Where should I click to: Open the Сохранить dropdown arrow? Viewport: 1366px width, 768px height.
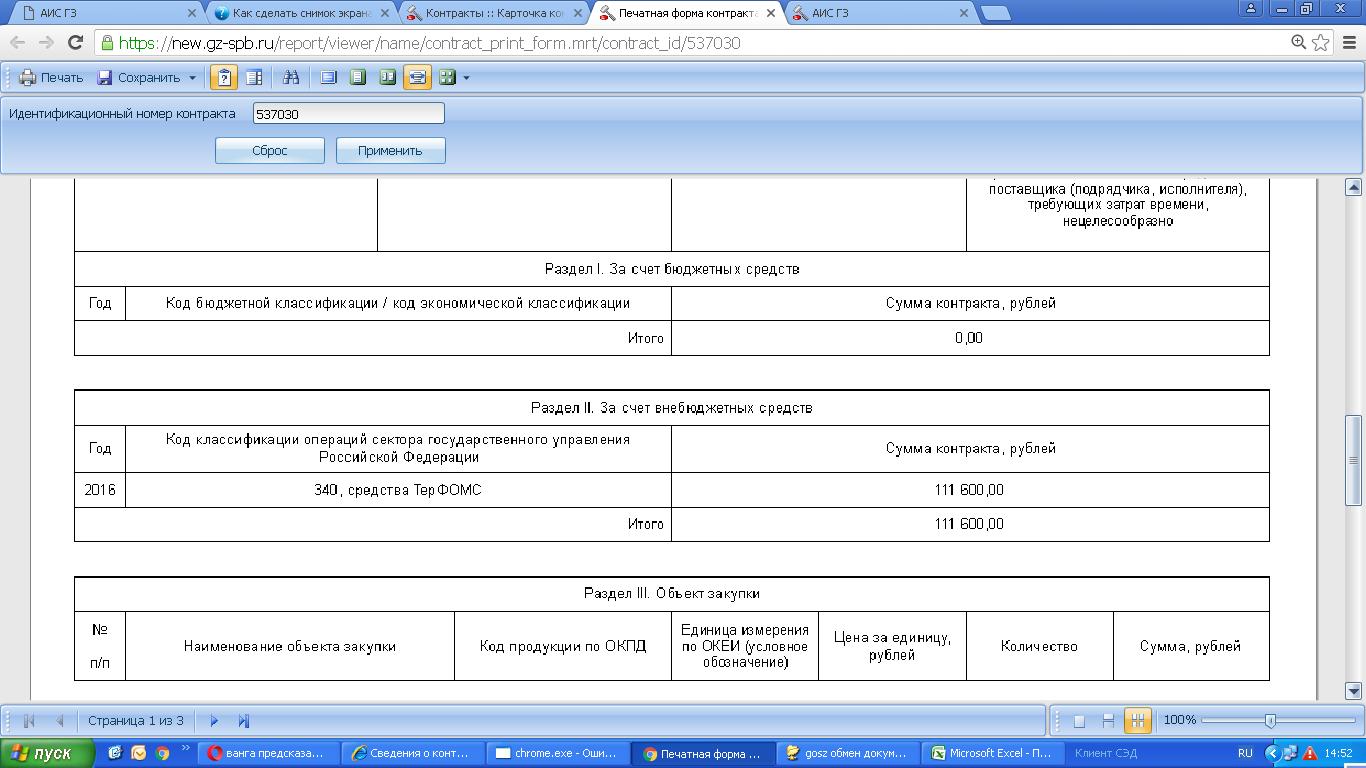[x=193, y=77]
